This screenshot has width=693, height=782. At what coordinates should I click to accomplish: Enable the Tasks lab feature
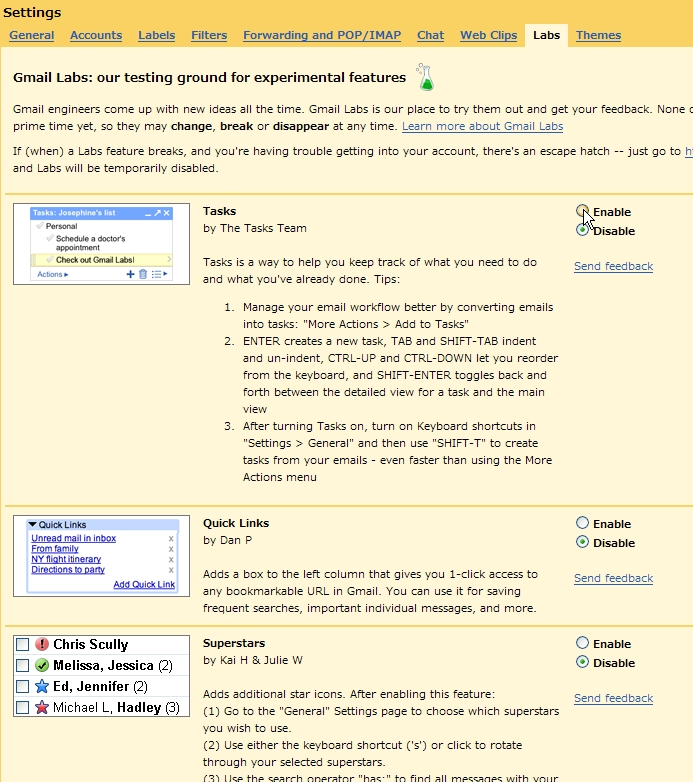(x=582, y=211)
